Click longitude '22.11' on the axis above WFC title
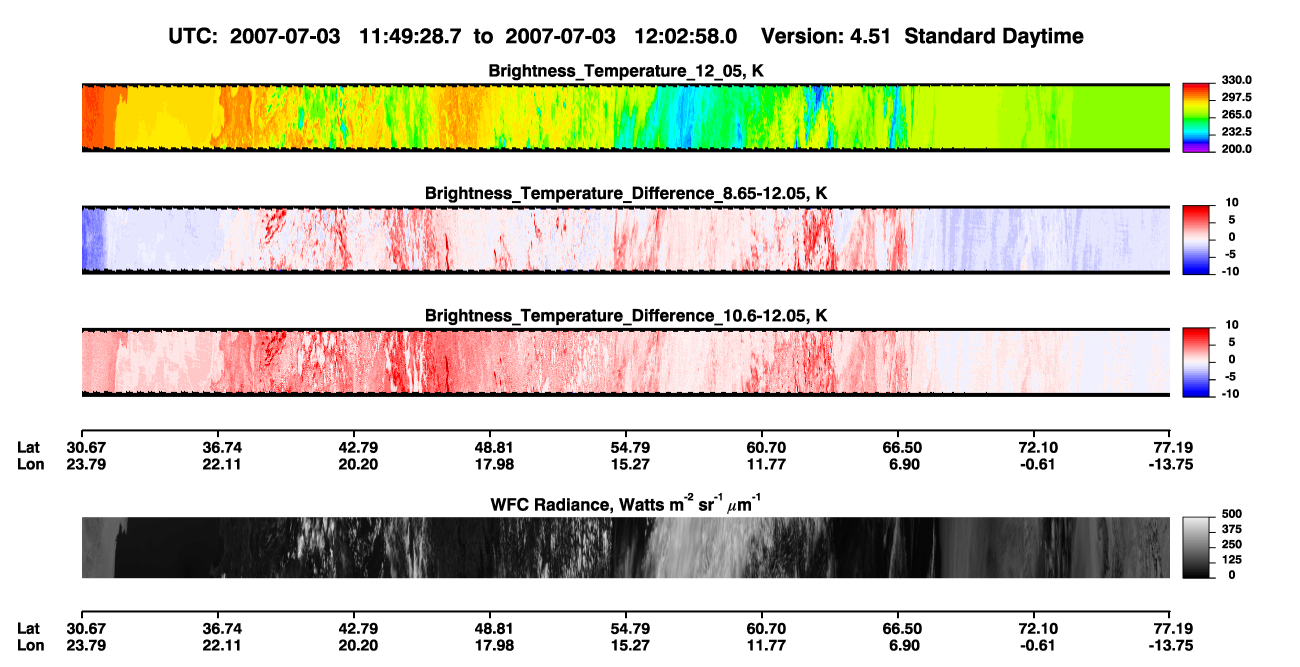 224,464
